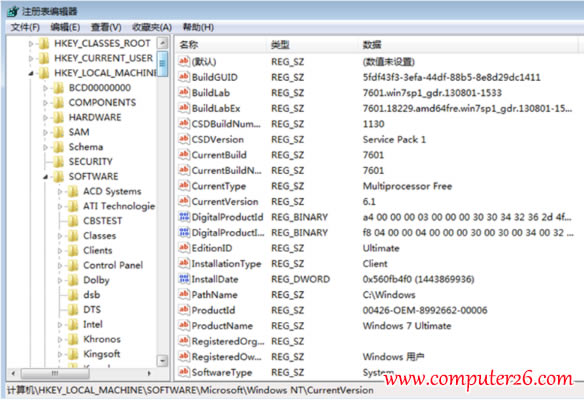
Task: Collapse the SOFTWARE key node
Action: coord(45,177)
